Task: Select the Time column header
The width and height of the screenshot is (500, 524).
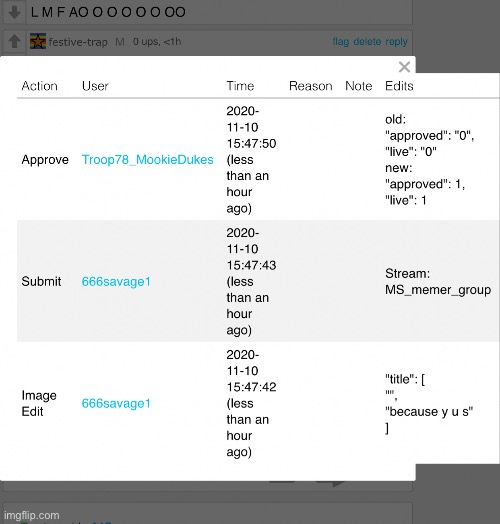Action: [x=240, y=86]
